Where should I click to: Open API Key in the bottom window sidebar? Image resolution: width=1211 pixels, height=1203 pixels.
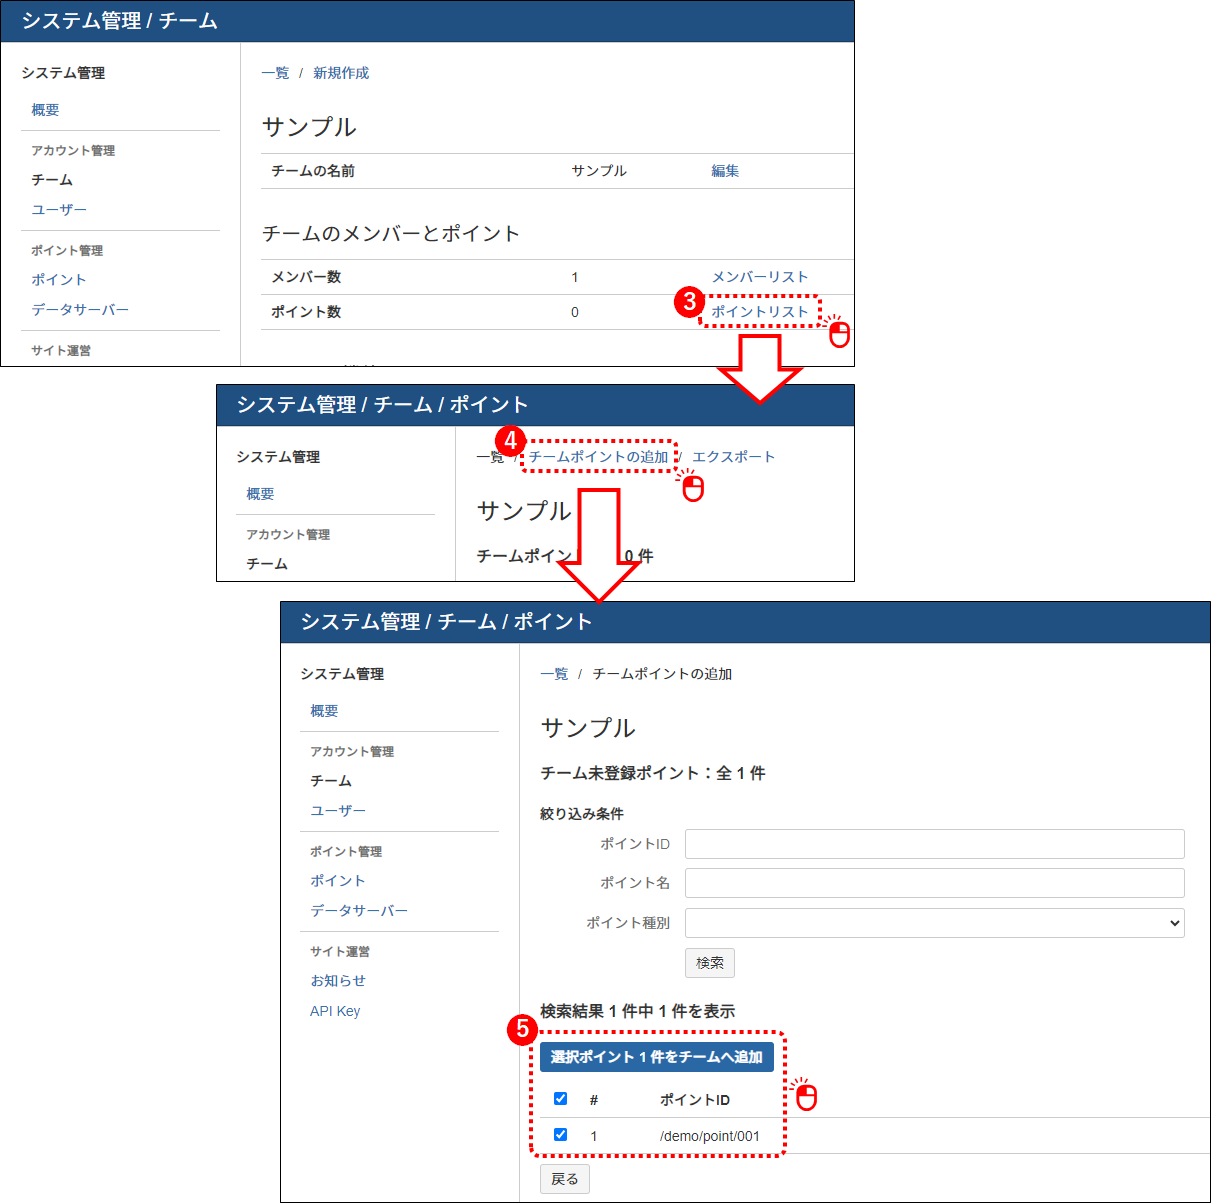[x=335, y=1011]
